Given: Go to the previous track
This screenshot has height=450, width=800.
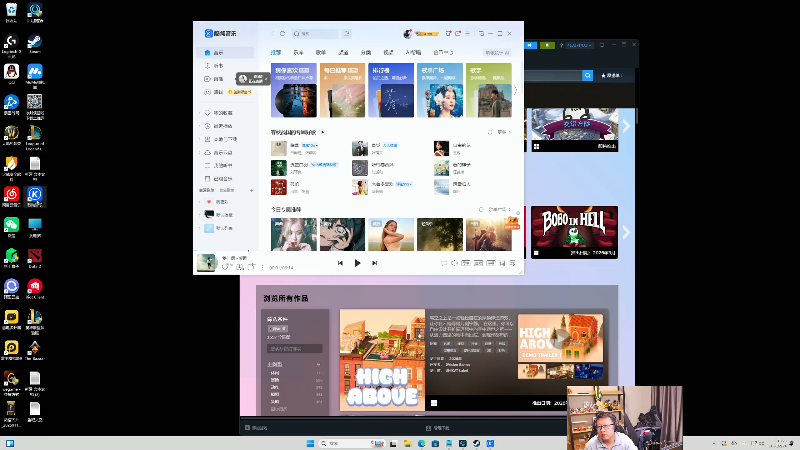Looking at the screenshot, I should (x=340, y=263).
